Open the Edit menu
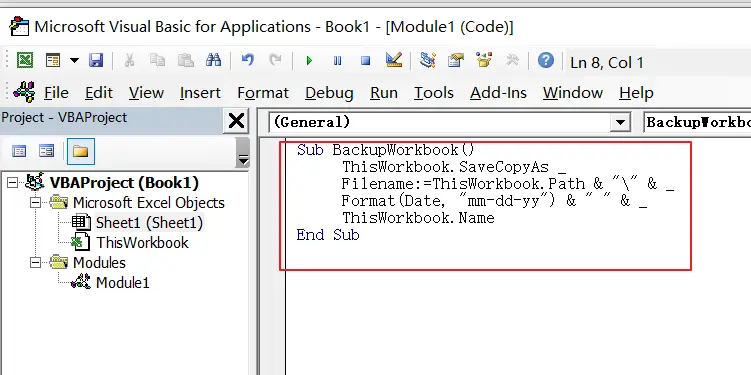The height and width of the screenshot is (375, 751). pos(99,92)
